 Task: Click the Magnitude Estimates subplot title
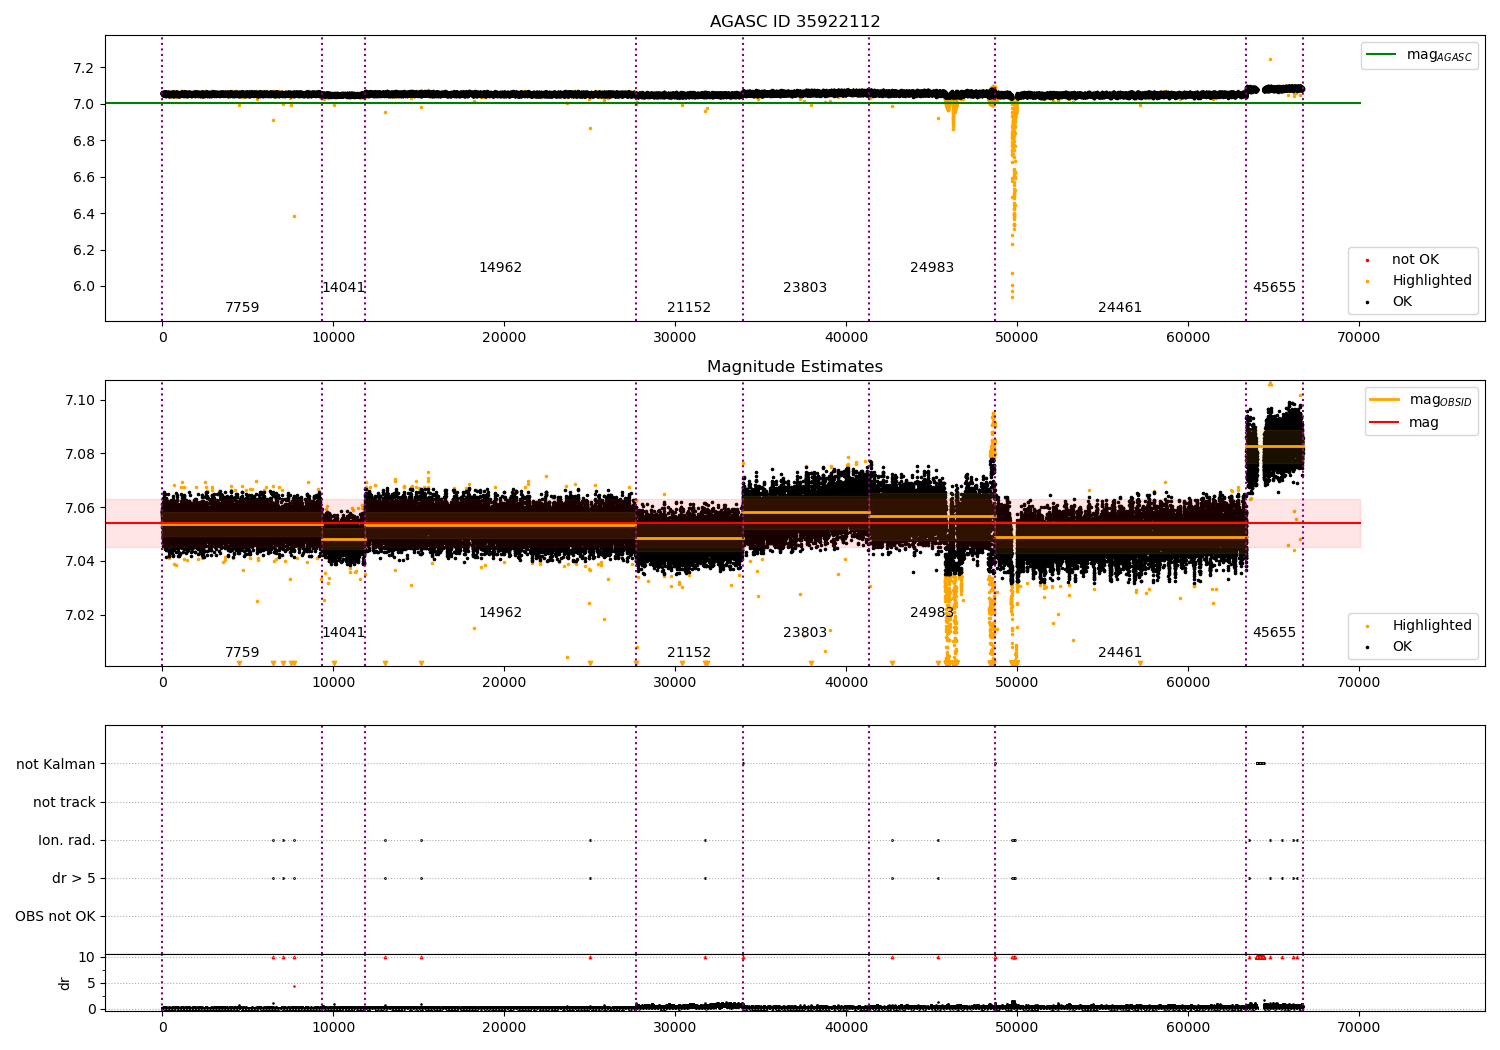(795, 367)
